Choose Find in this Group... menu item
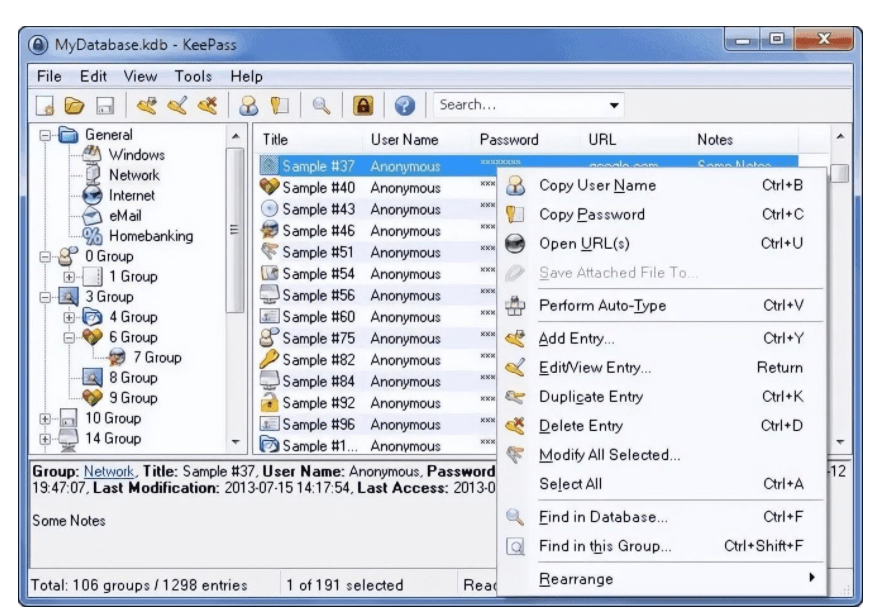 (x=661, y=546)
